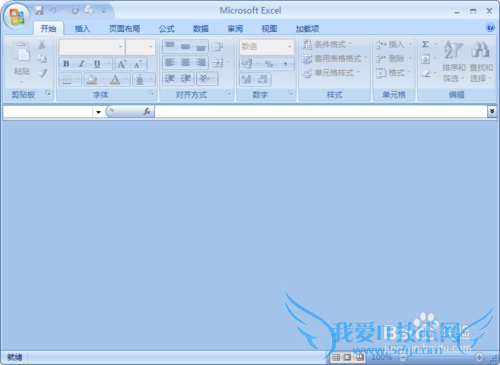Viewport: 500px width, 365px height.
Task: Click the Merge and Center icon
Action: pyautogui.click(x=218, y=62)
